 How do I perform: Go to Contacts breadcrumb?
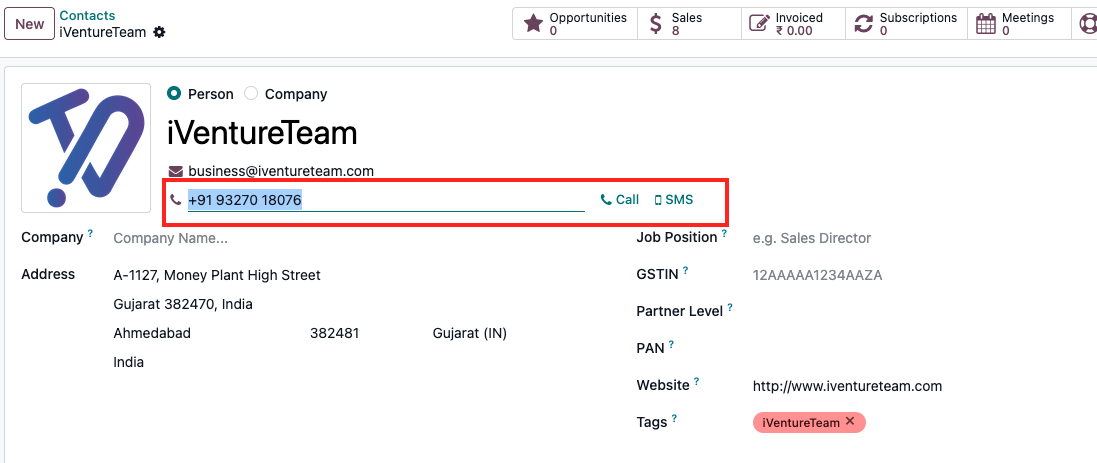[87, 15]
